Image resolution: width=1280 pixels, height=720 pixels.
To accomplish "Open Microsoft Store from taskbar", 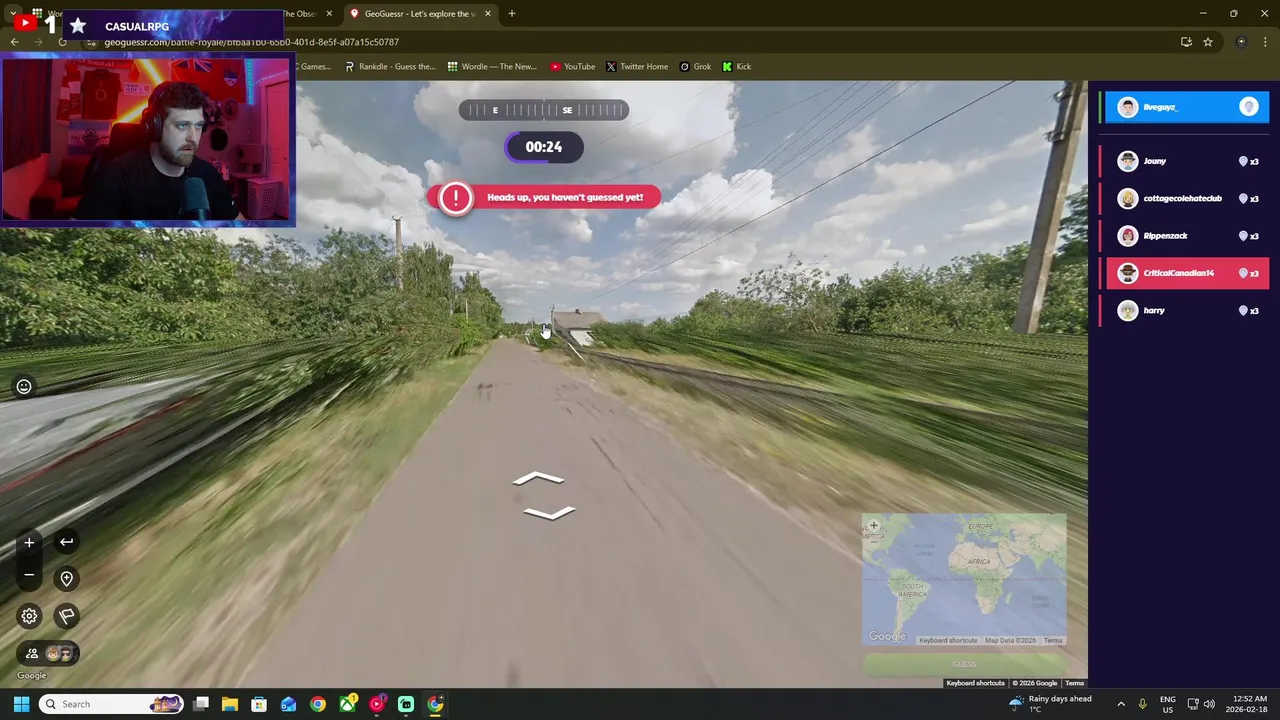I will pyautogui.click(x=259, y=704).
